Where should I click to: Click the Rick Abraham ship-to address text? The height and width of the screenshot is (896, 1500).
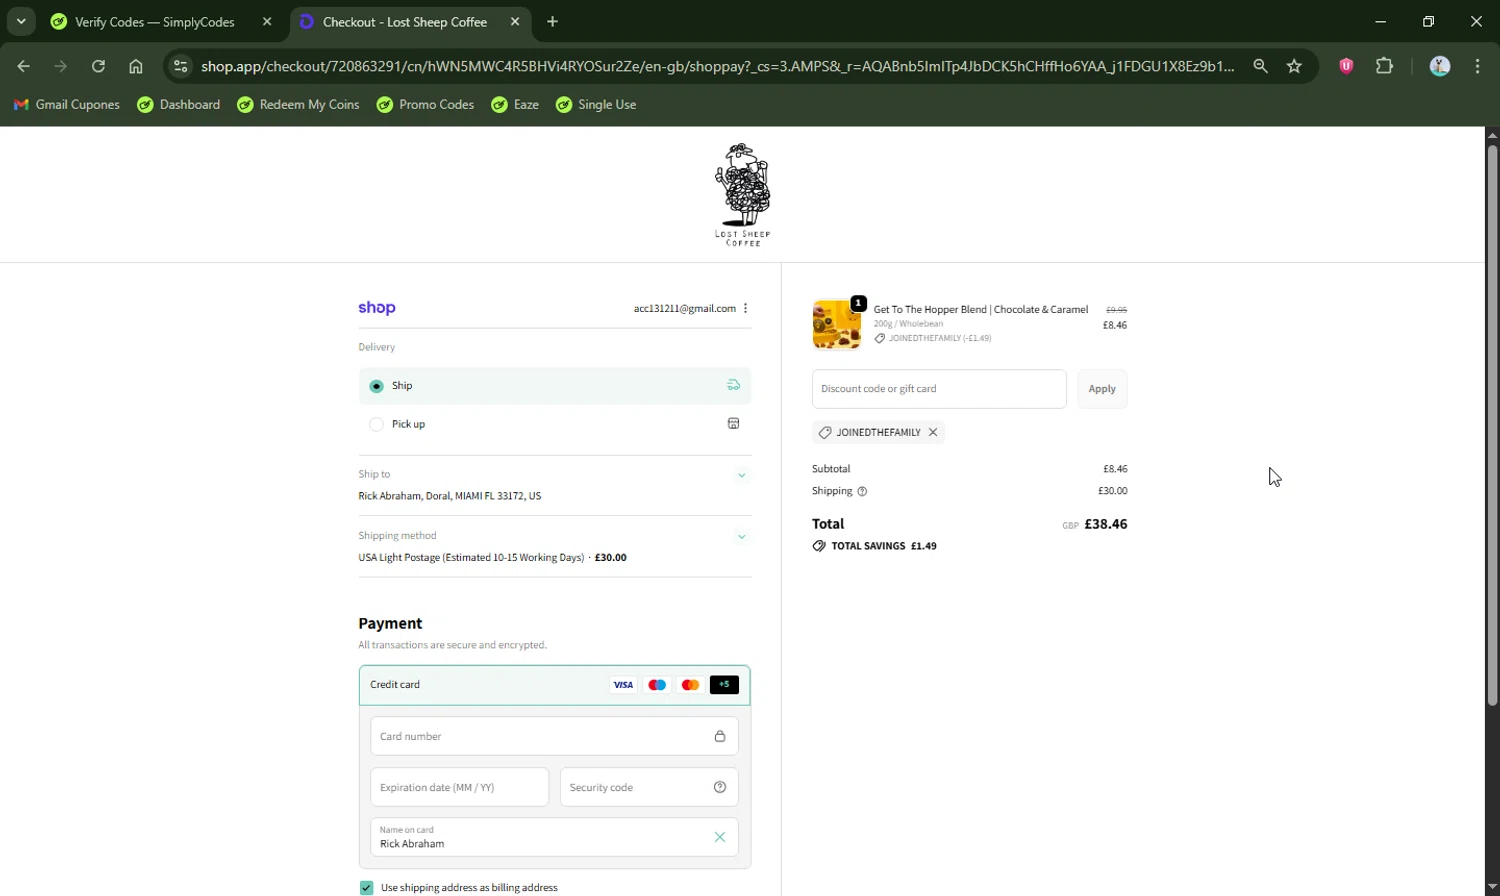coord(450,496)
